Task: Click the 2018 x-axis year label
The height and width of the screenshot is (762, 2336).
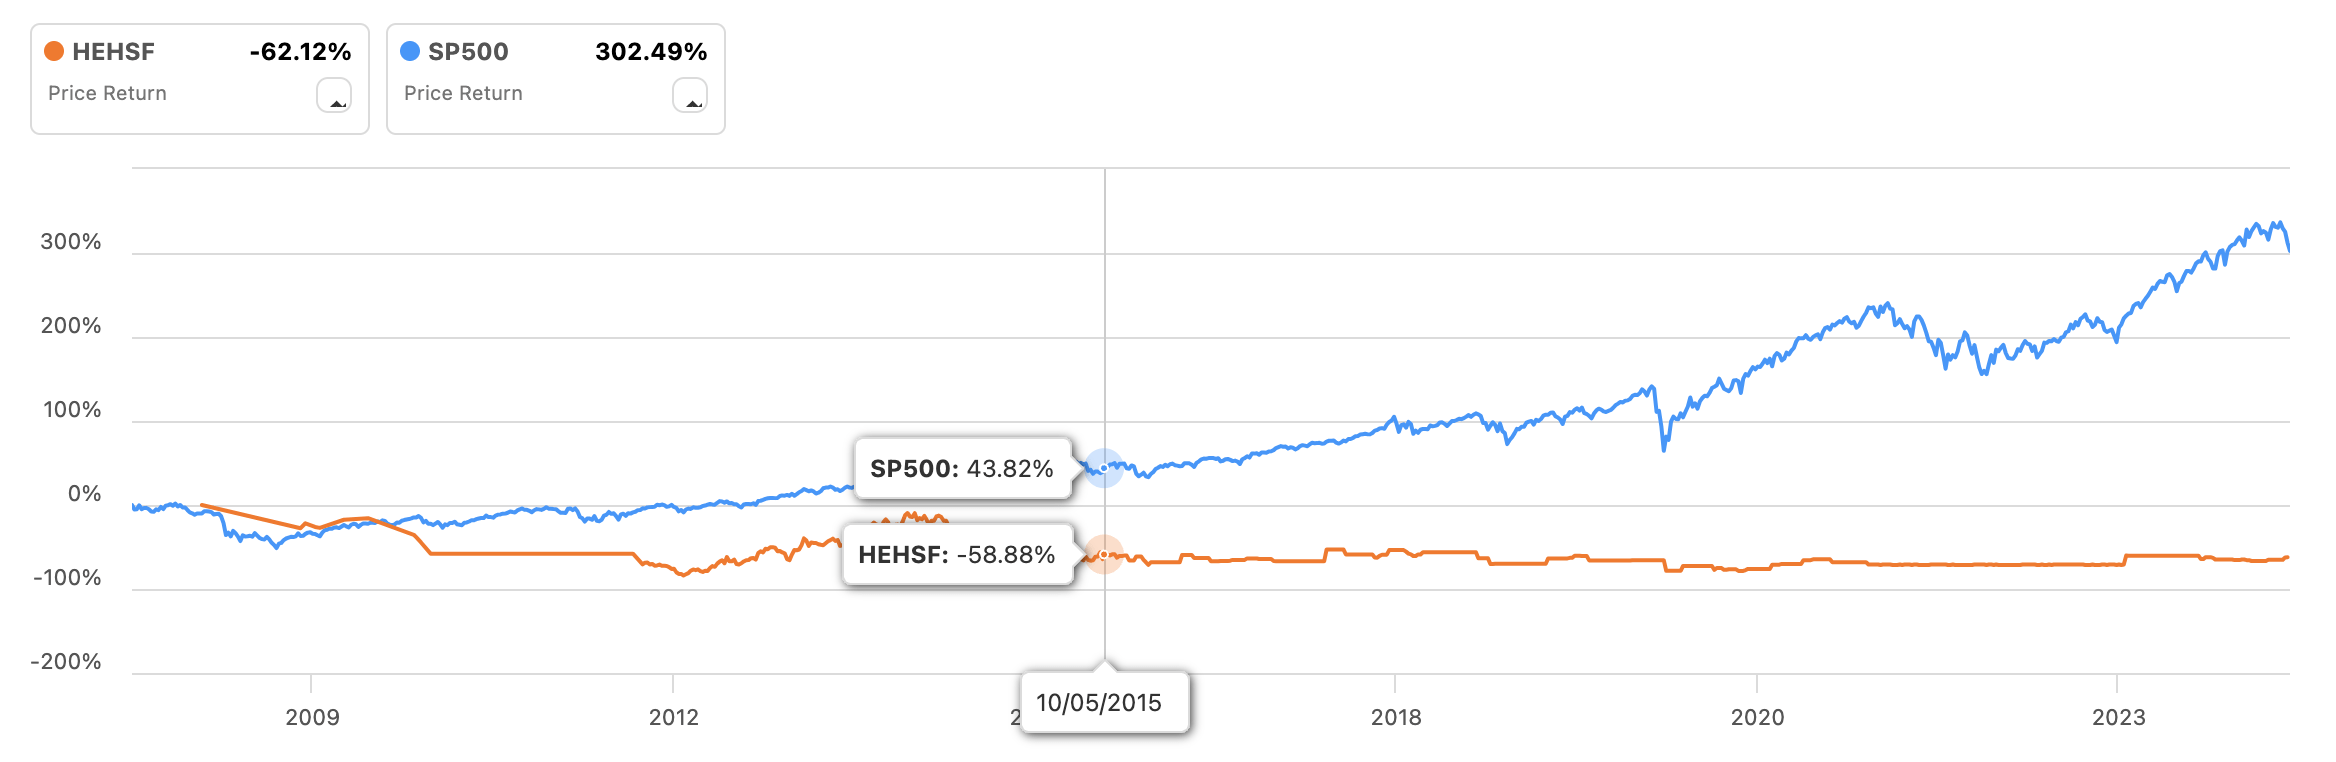Action: click(x=1396, y=717)
